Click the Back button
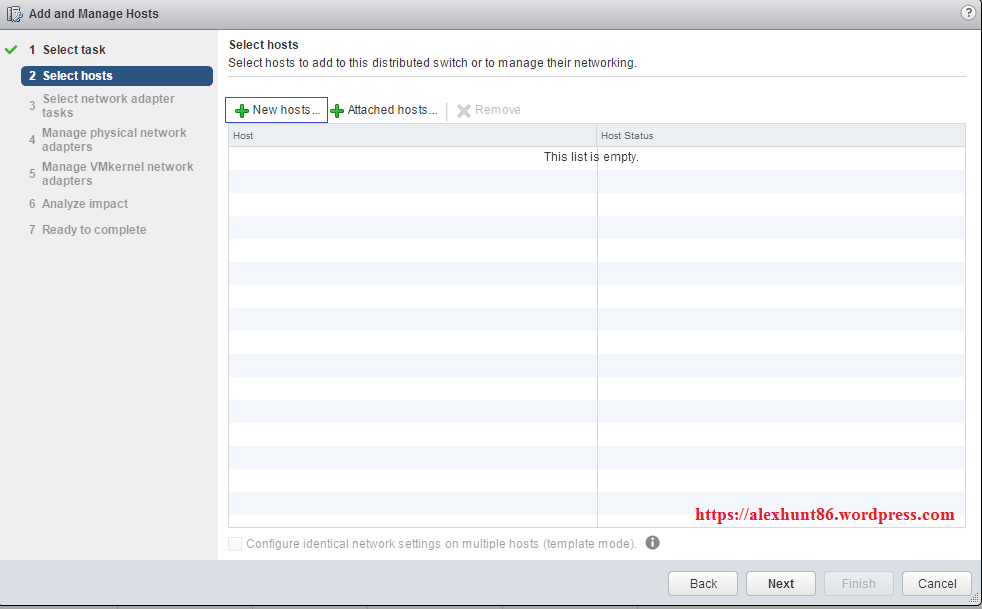The width and height of the screenshot is (982, 609). click(703, 583)
